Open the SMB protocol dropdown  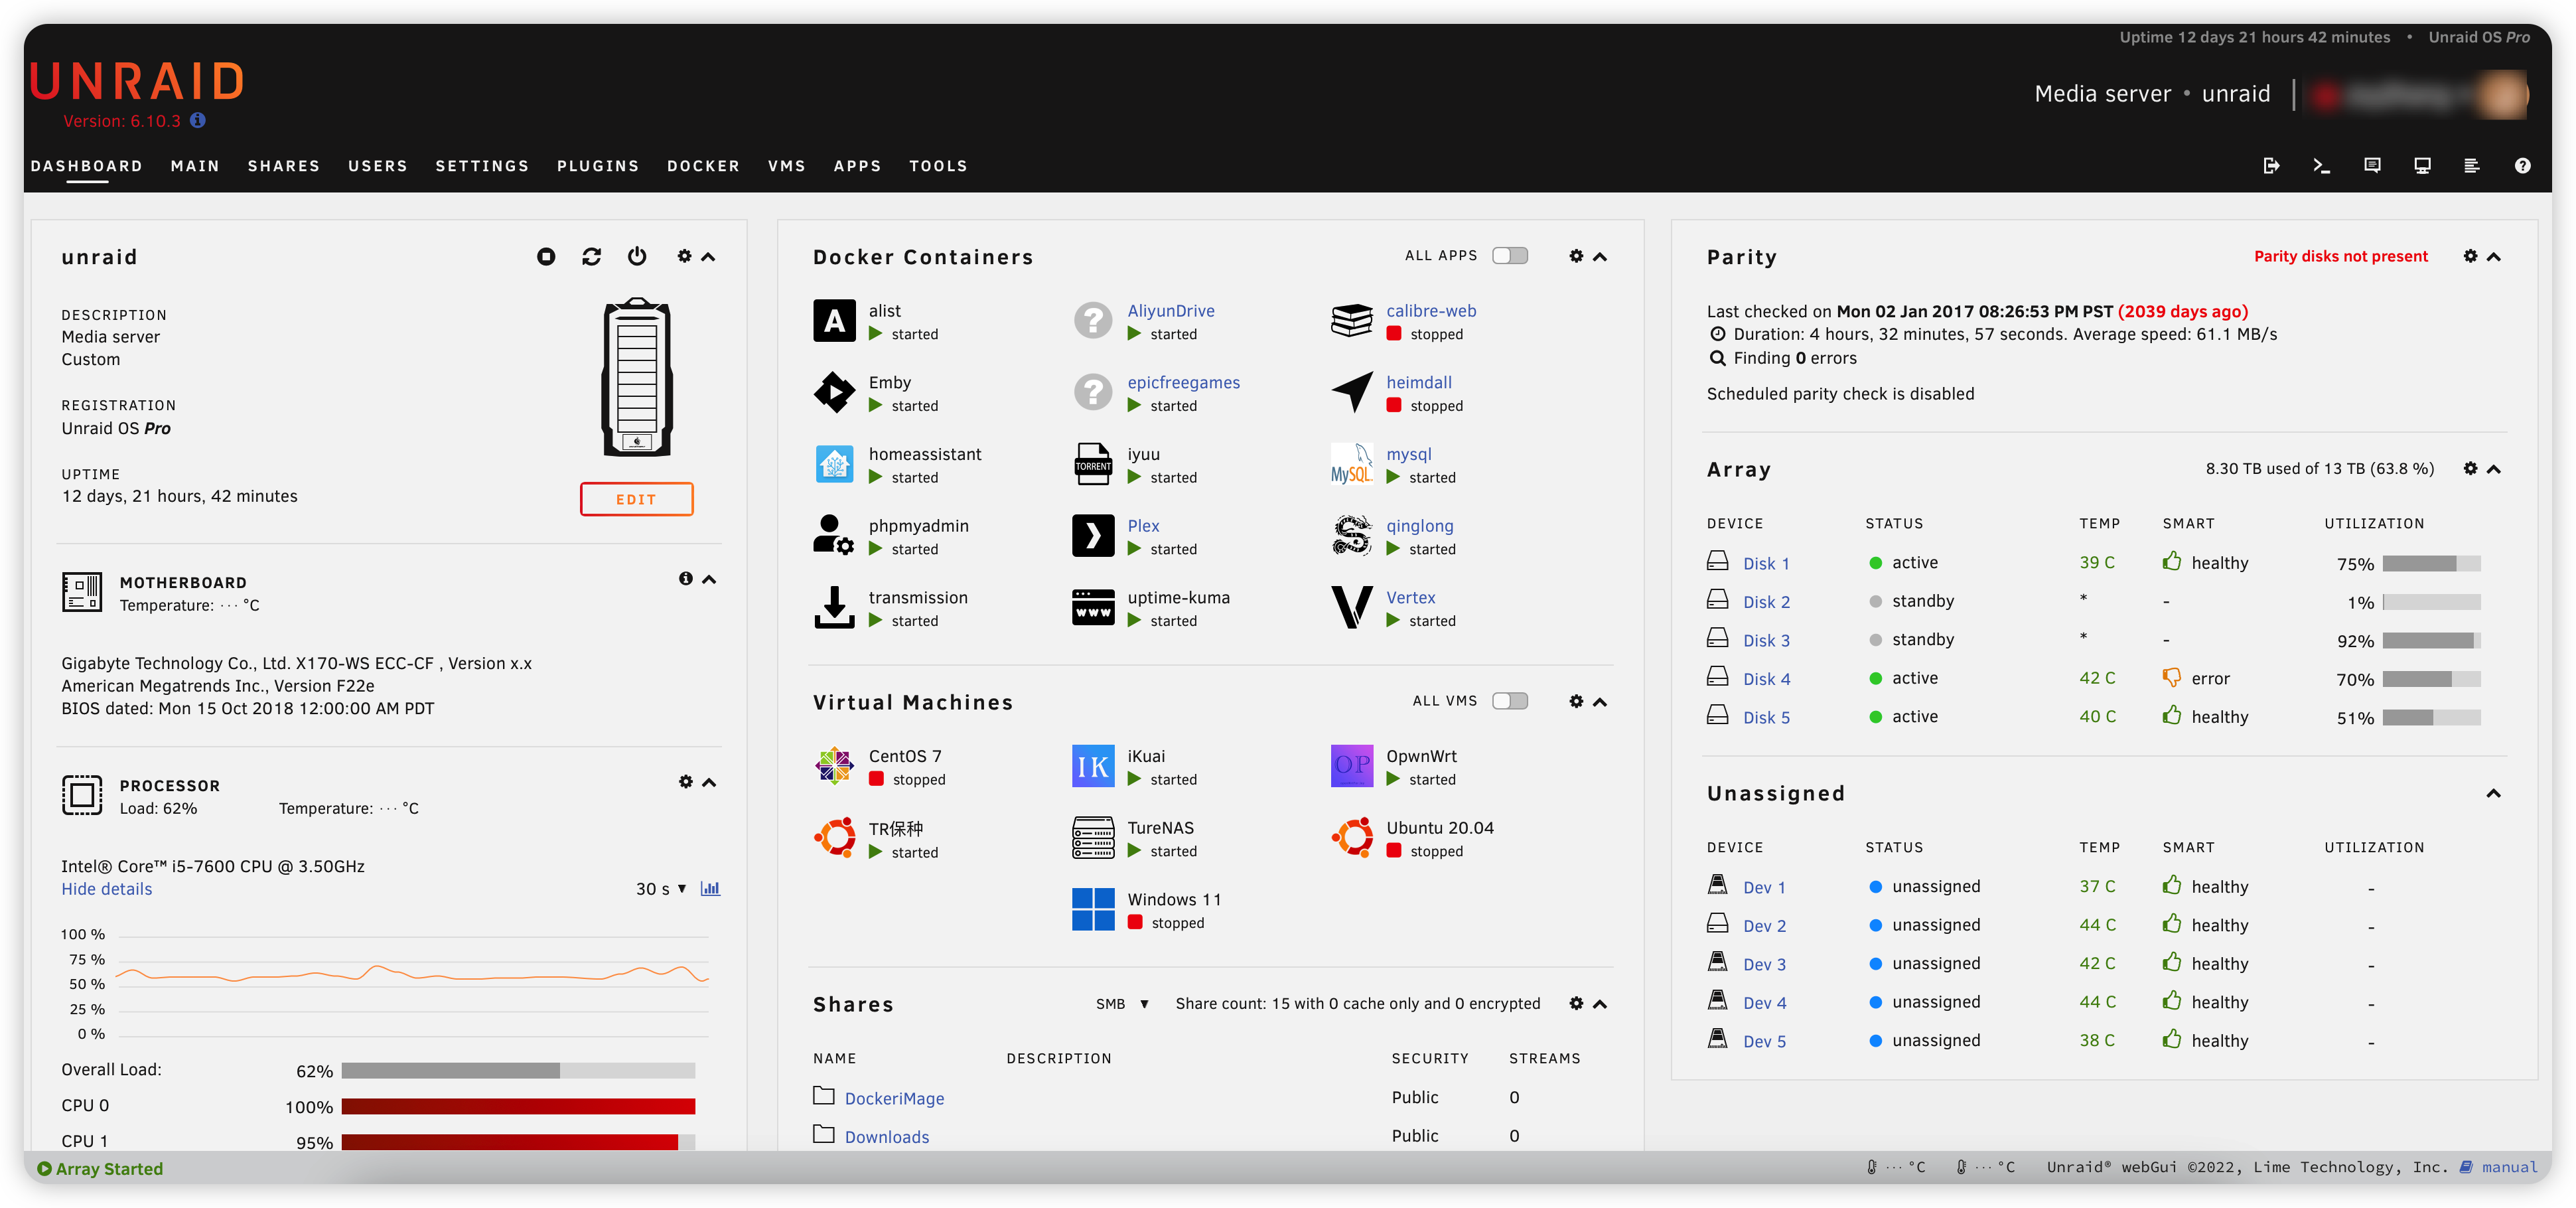point(1122,1004)
